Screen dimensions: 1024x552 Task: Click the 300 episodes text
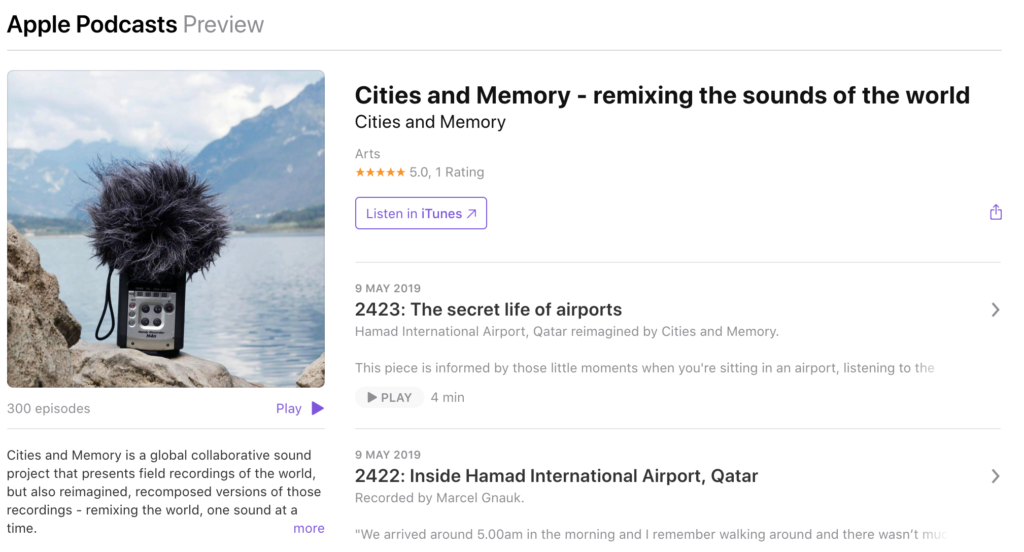coord(48,408)
